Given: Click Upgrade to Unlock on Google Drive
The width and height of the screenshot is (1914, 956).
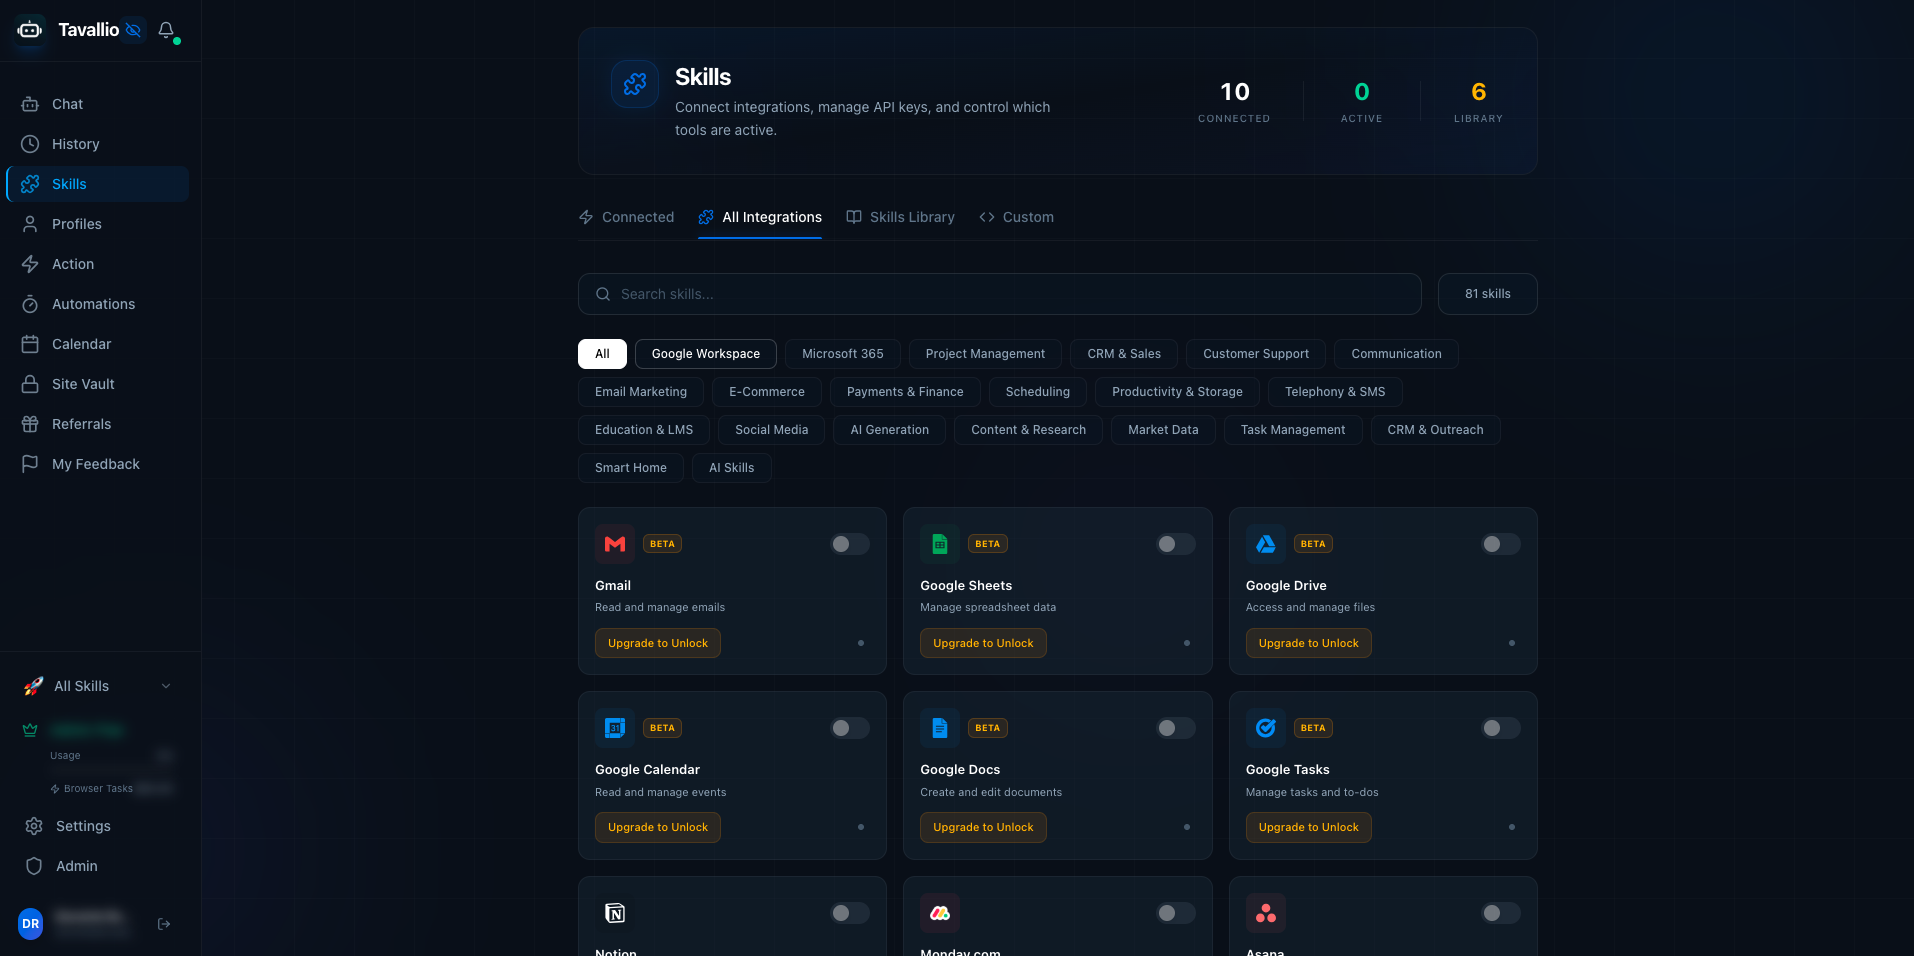Looking at the screenshot, I should tap(1309, 643).
